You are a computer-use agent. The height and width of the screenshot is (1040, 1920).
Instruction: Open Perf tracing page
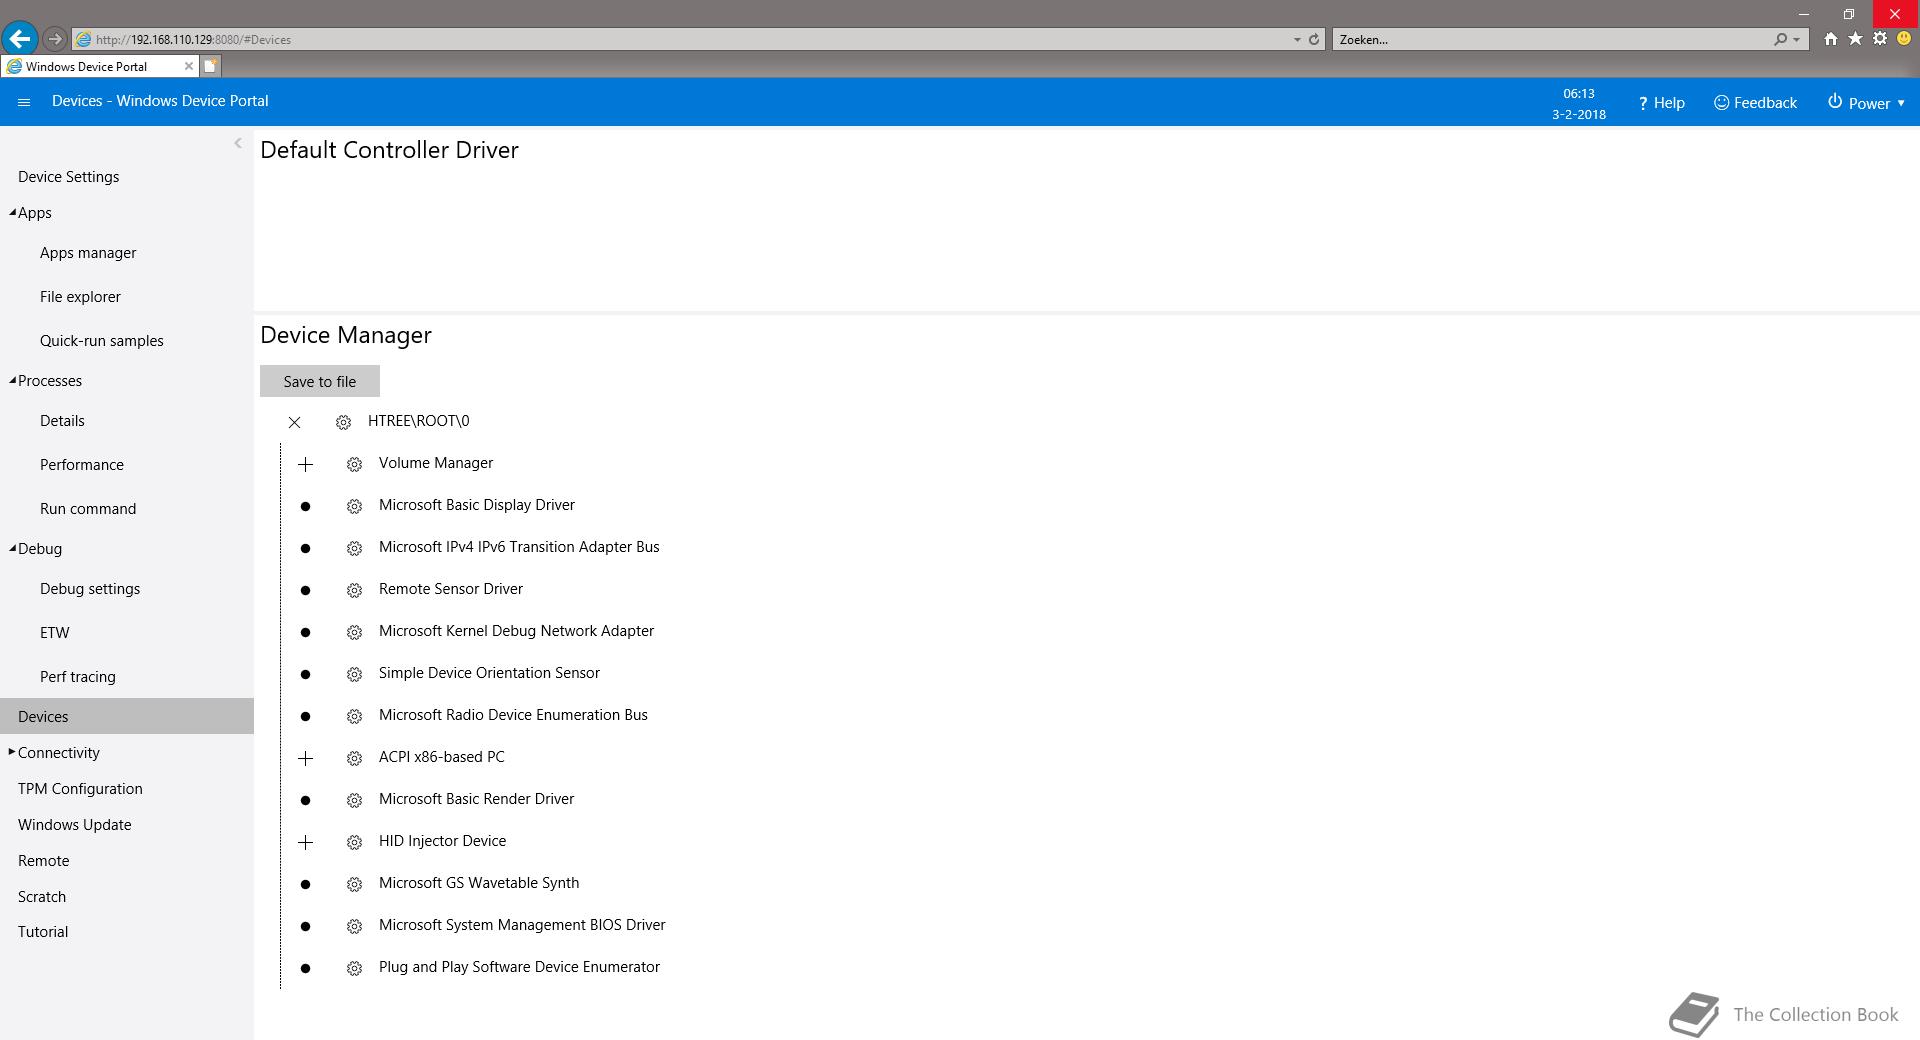tap(78, 677)
